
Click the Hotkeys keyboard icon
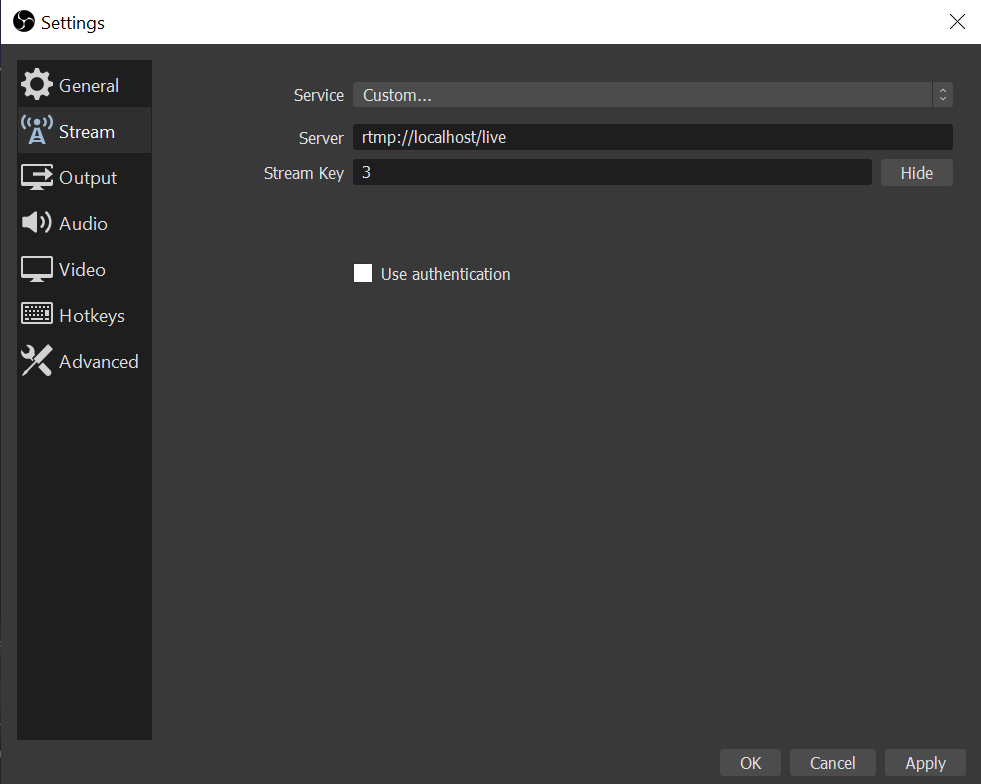pyautogui.click(x=37, y=313)
